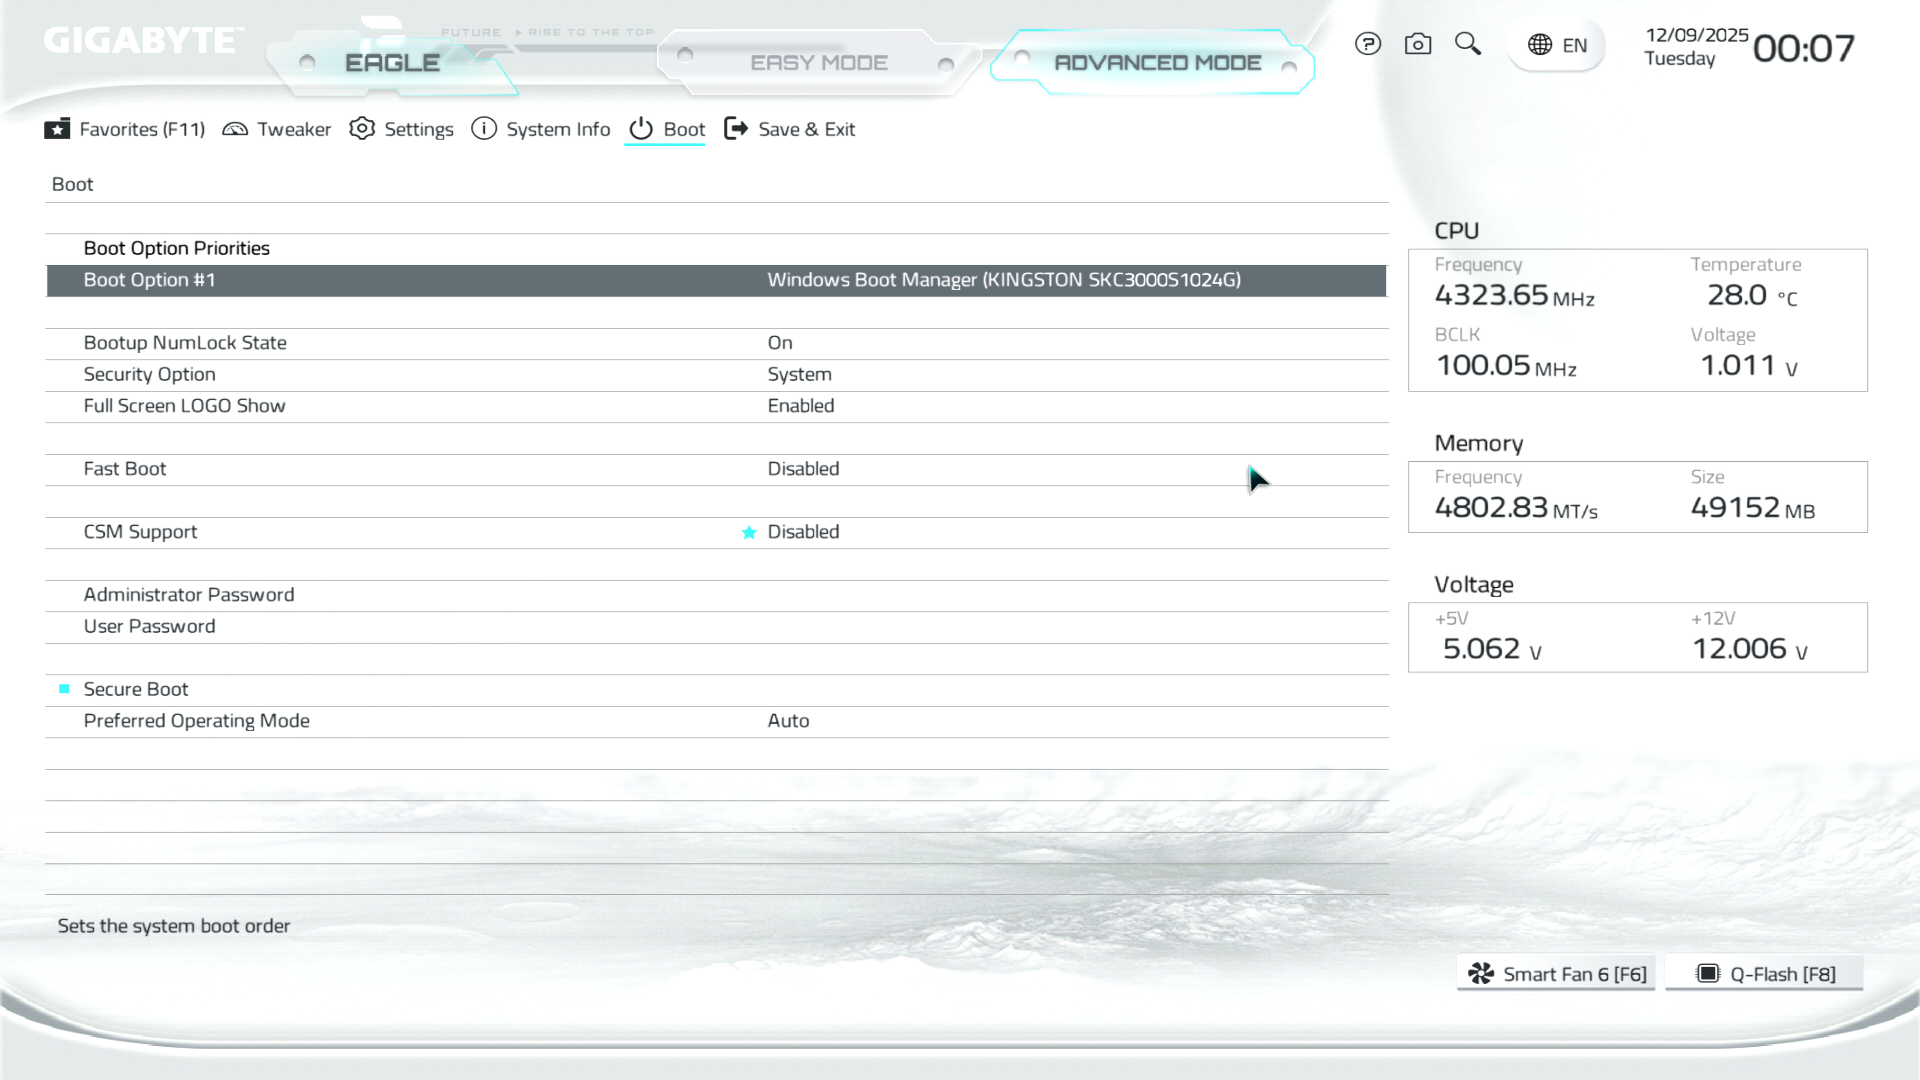1920x1080 pixels.
Task: Click the CSM Support favorite star
Action: click(749, 533)
